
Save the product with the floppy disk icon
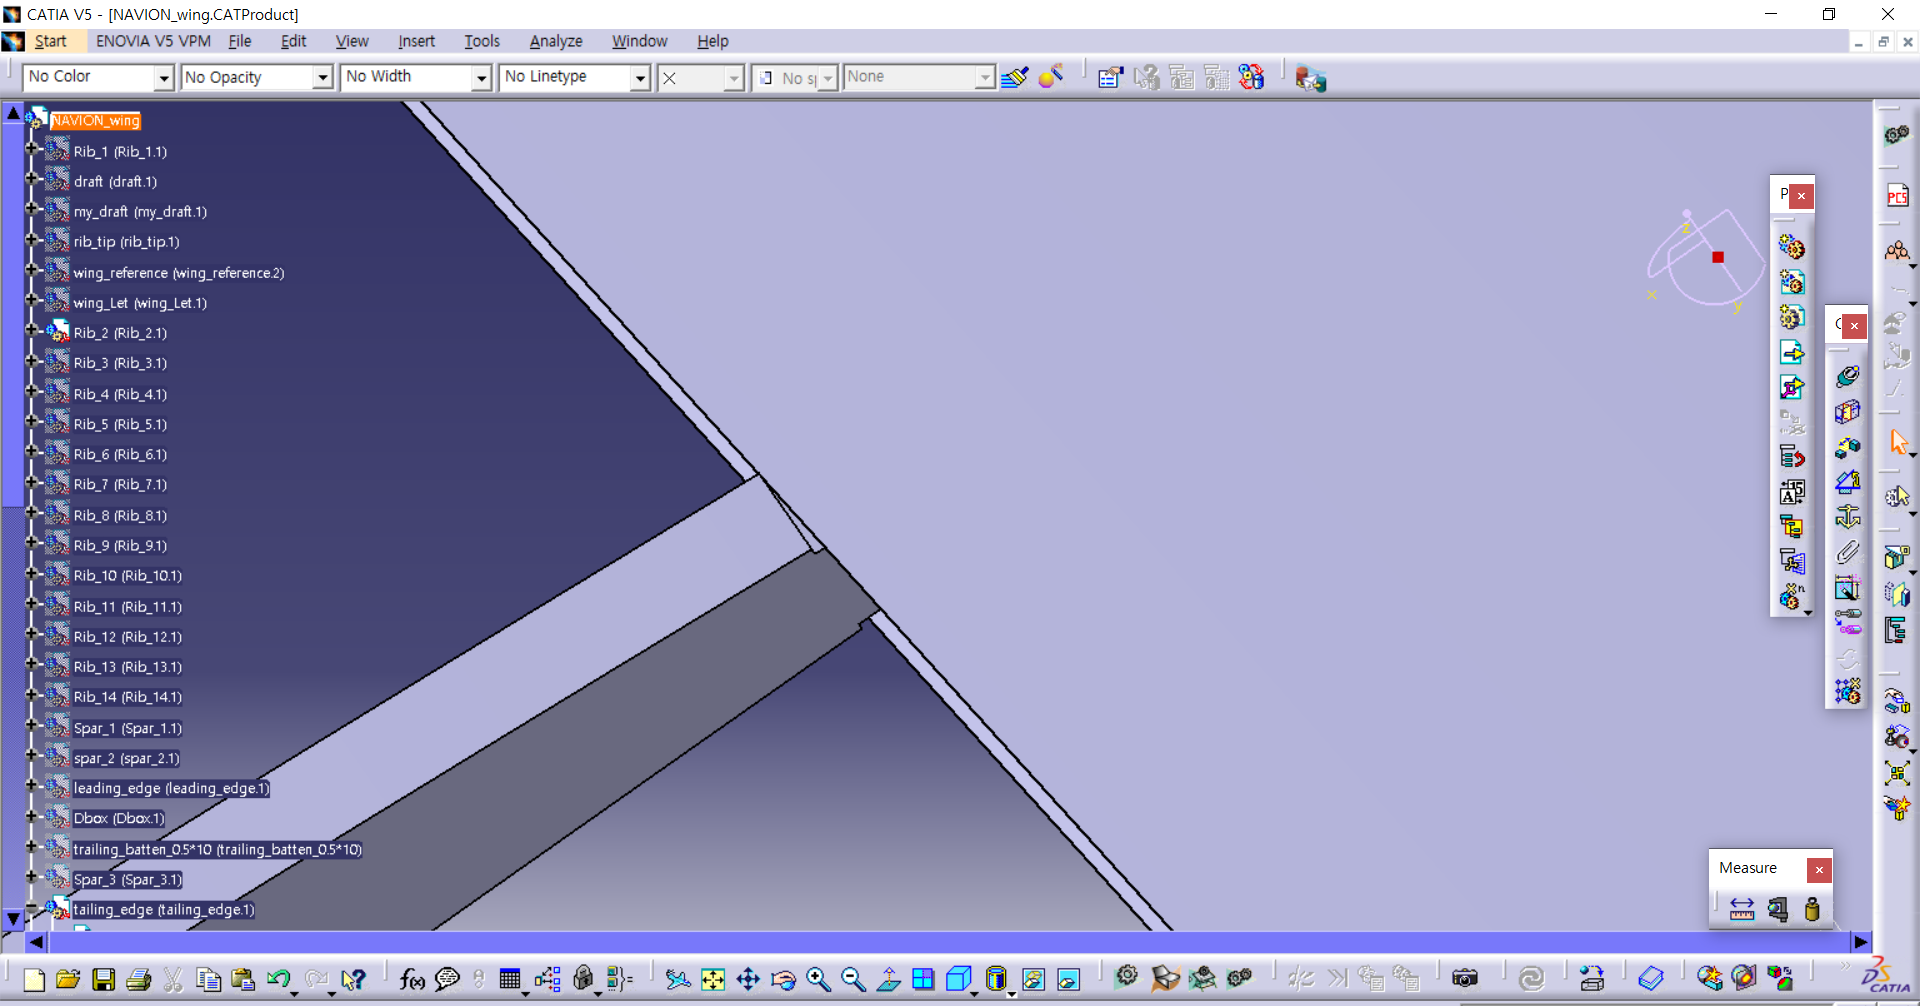(x=103, y=979)
